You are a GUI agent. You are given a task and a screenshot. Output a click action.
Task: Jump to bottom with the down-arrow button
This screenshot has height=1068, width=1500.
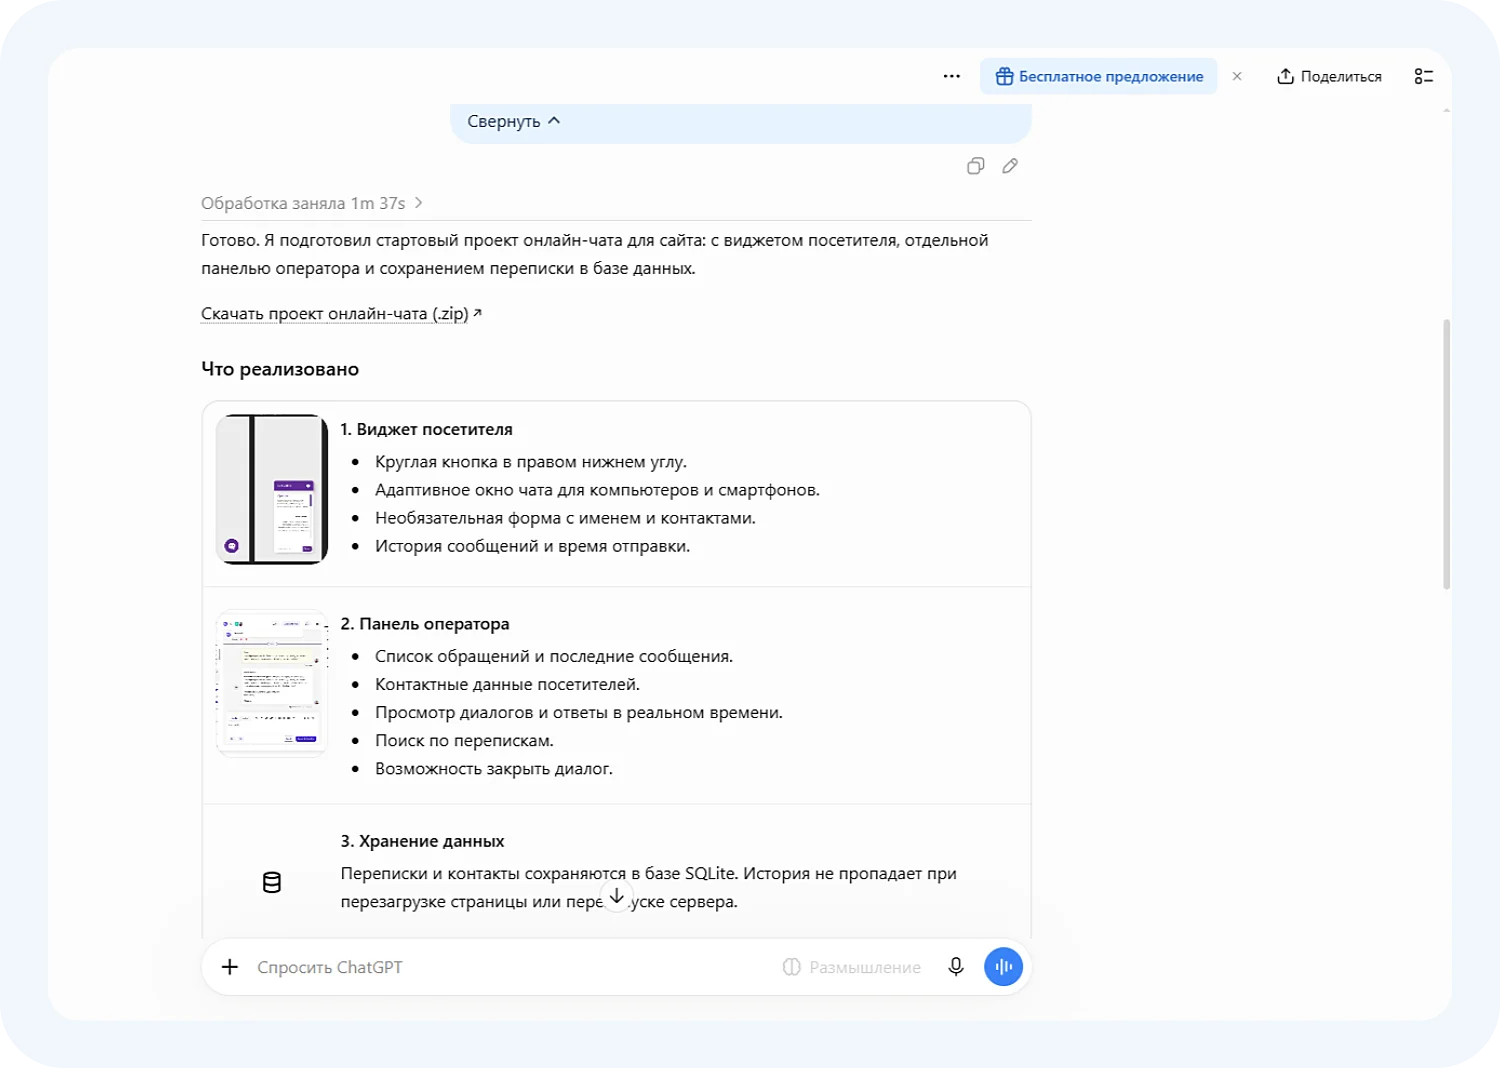tap(617, 896)
